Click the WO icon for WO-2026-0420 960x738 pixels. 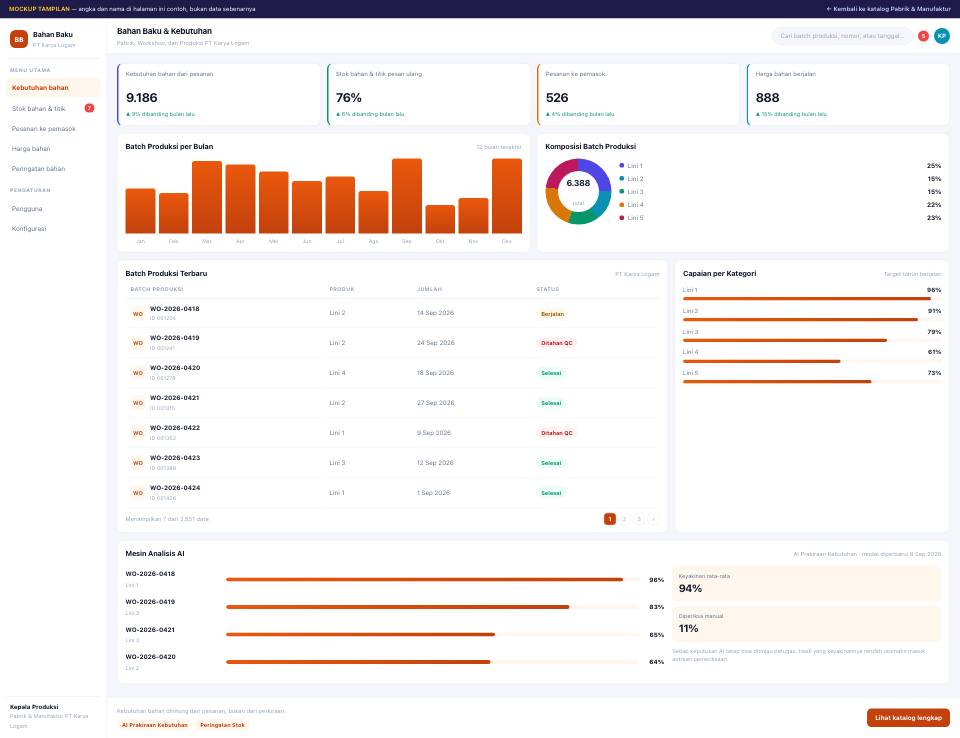138,373
